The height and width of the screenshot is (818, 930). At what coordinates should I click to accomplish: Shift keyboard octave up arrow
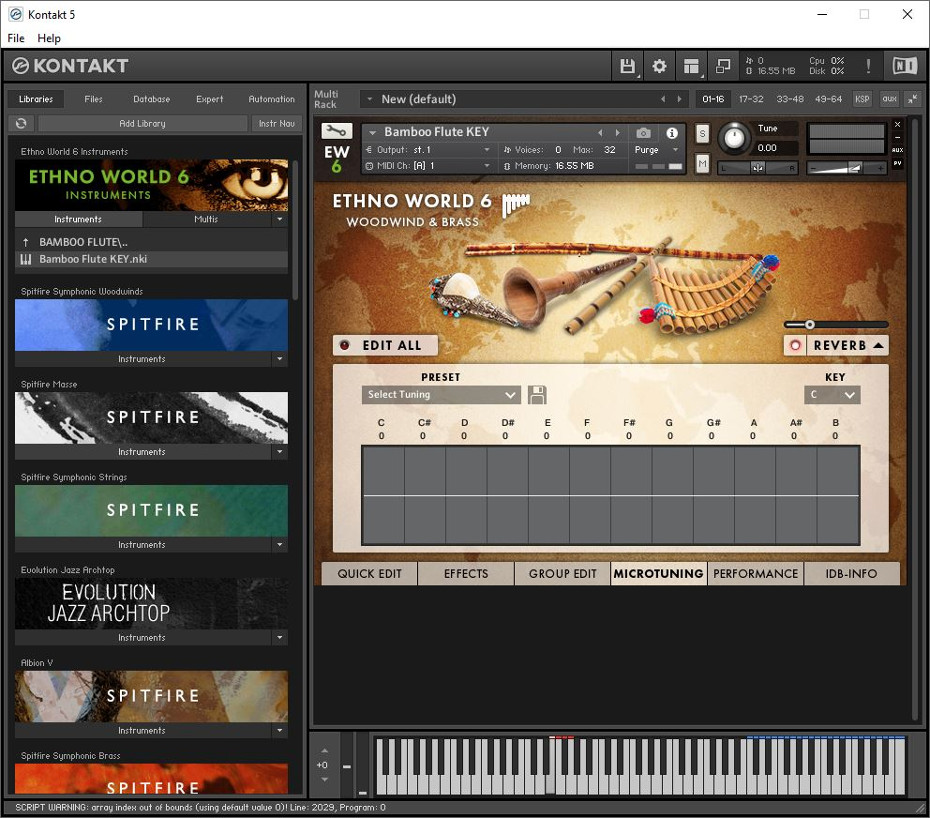click(324, 751)
